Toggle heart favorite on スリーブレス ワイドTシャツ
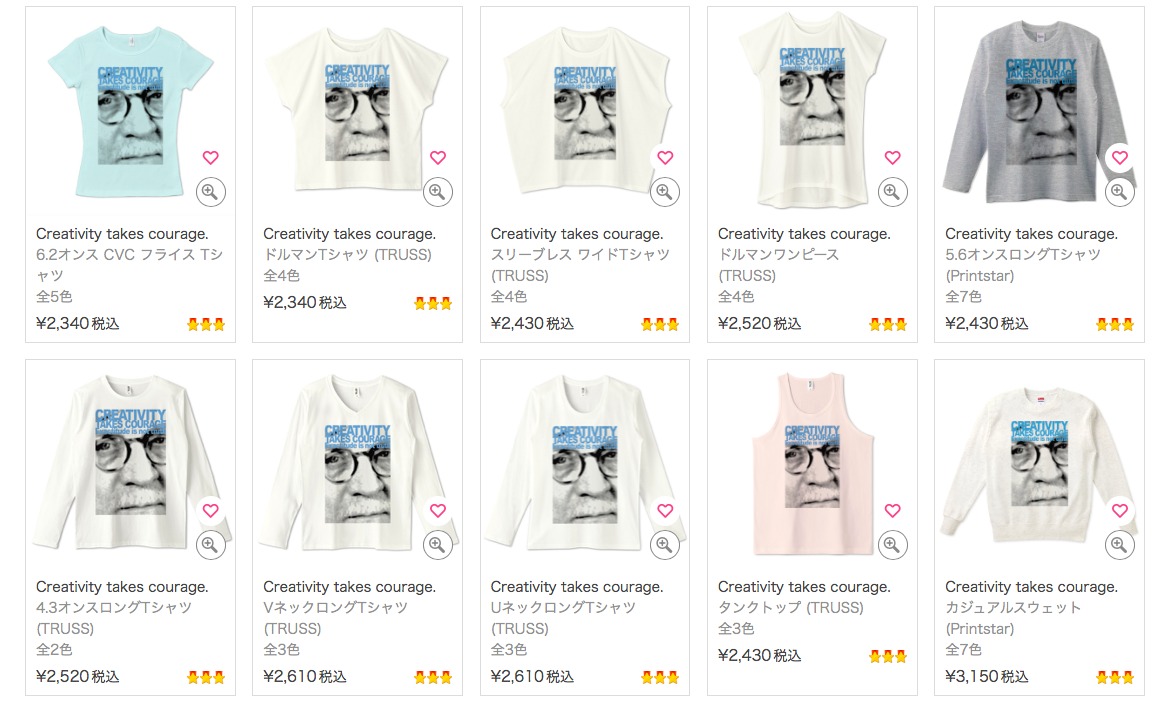 (x=665, y=158)
